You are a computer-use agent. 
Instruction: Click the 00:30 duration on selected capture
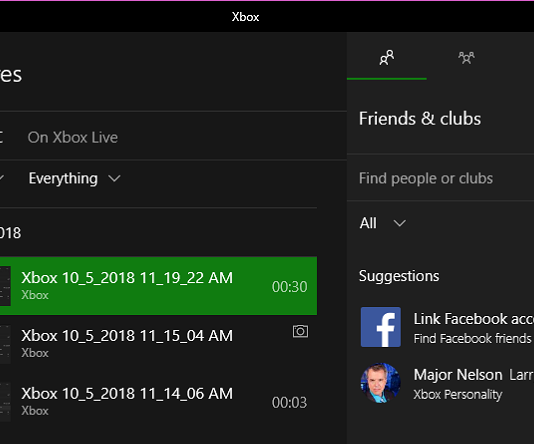[289, 287]
